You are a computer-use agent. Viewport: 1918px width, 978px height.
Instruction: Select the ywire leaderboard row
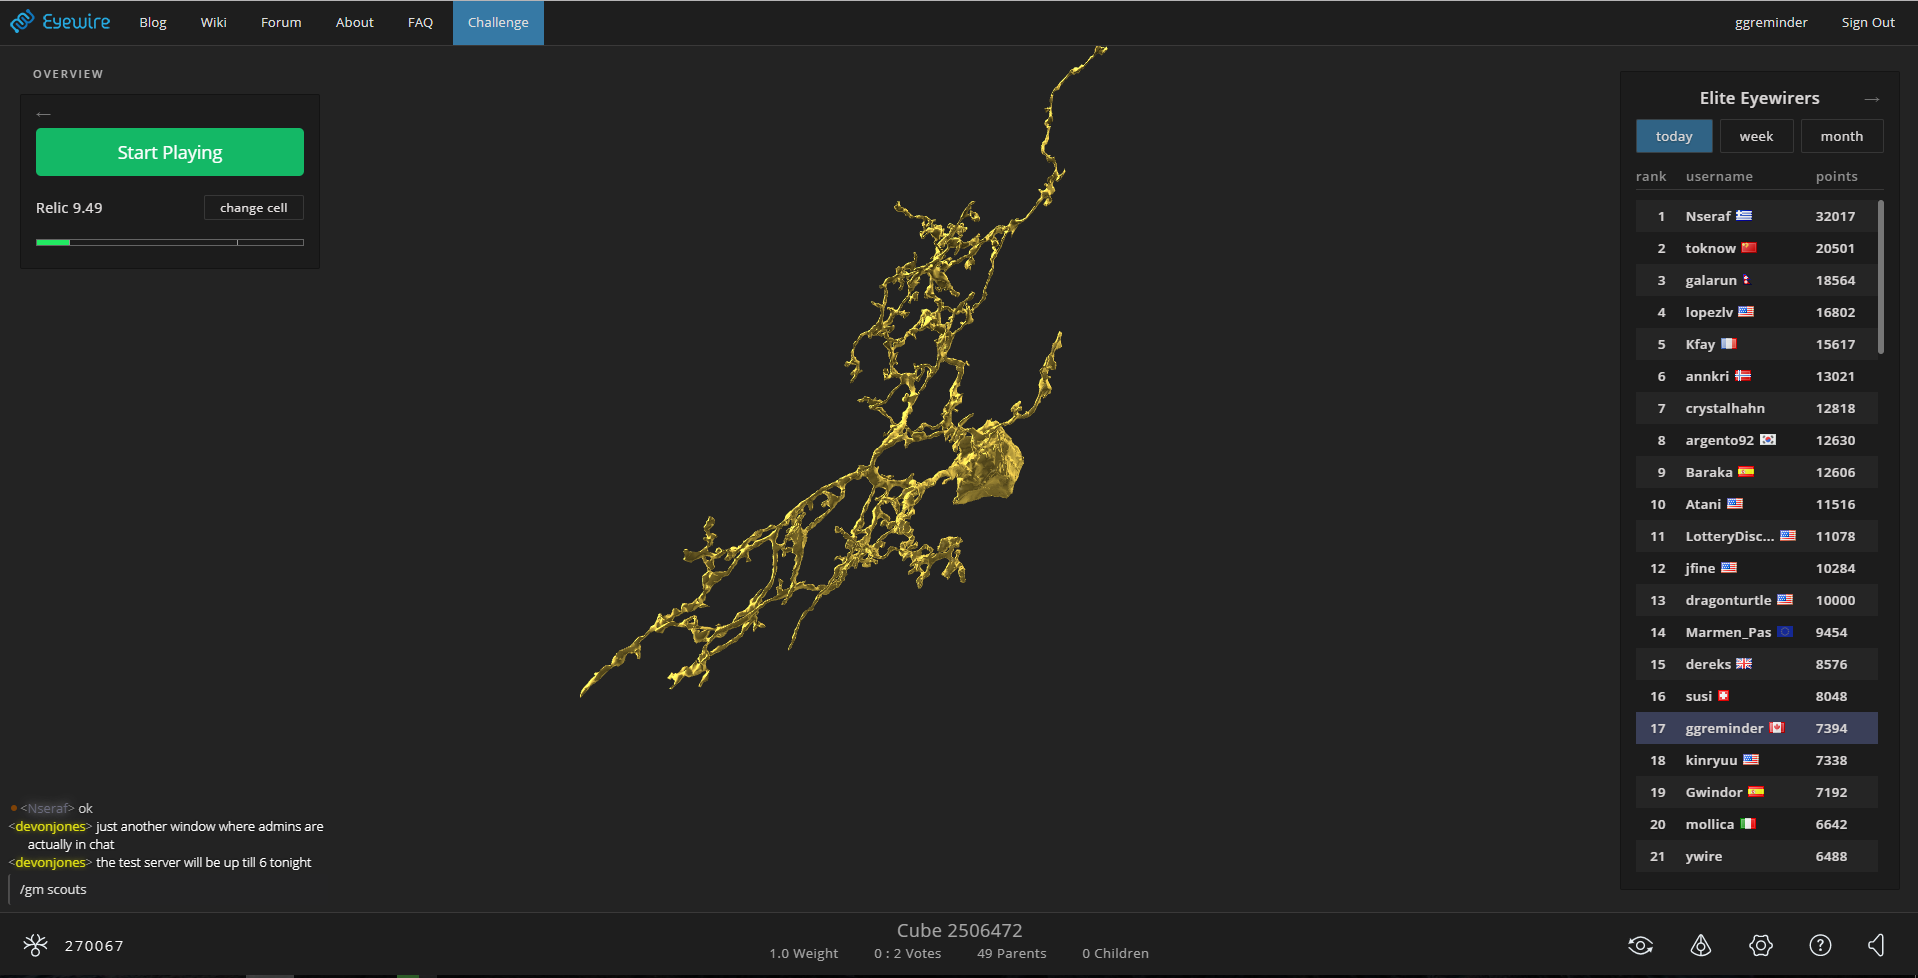click(x=1757, y=856)
